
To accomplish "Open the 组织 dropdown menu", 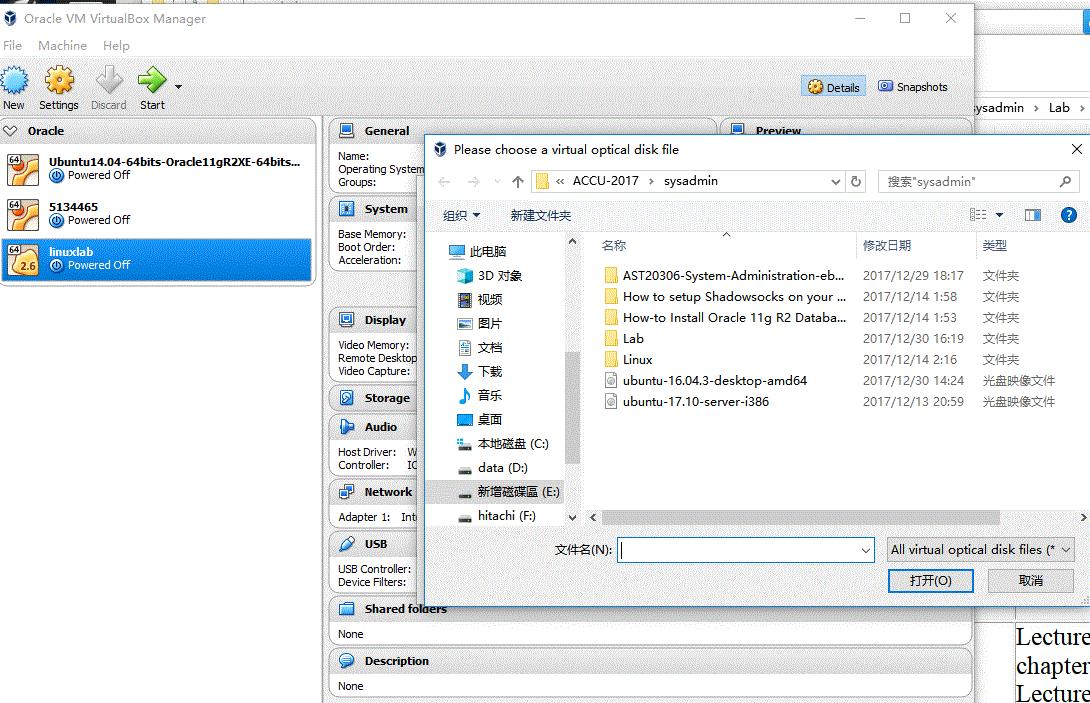I will point(462,216).
